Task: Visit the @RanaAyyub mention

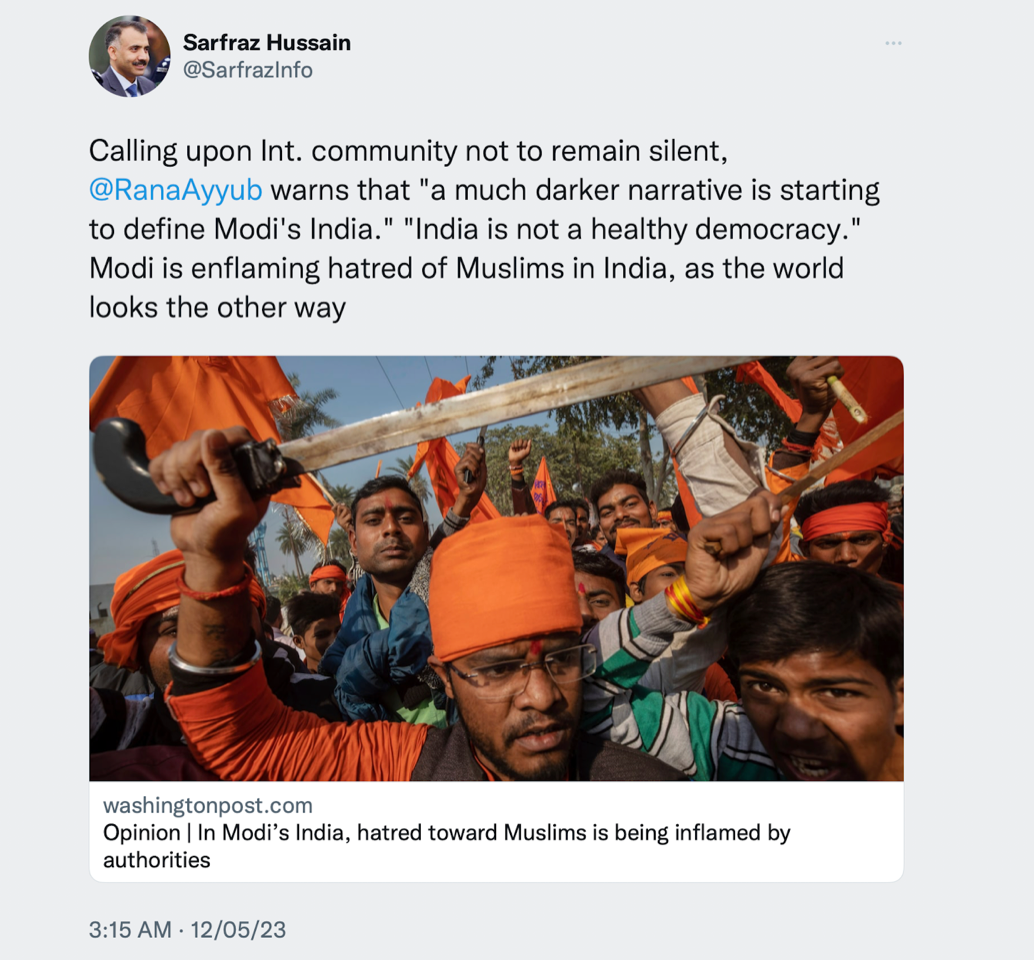Action: [x=175, y=191]
